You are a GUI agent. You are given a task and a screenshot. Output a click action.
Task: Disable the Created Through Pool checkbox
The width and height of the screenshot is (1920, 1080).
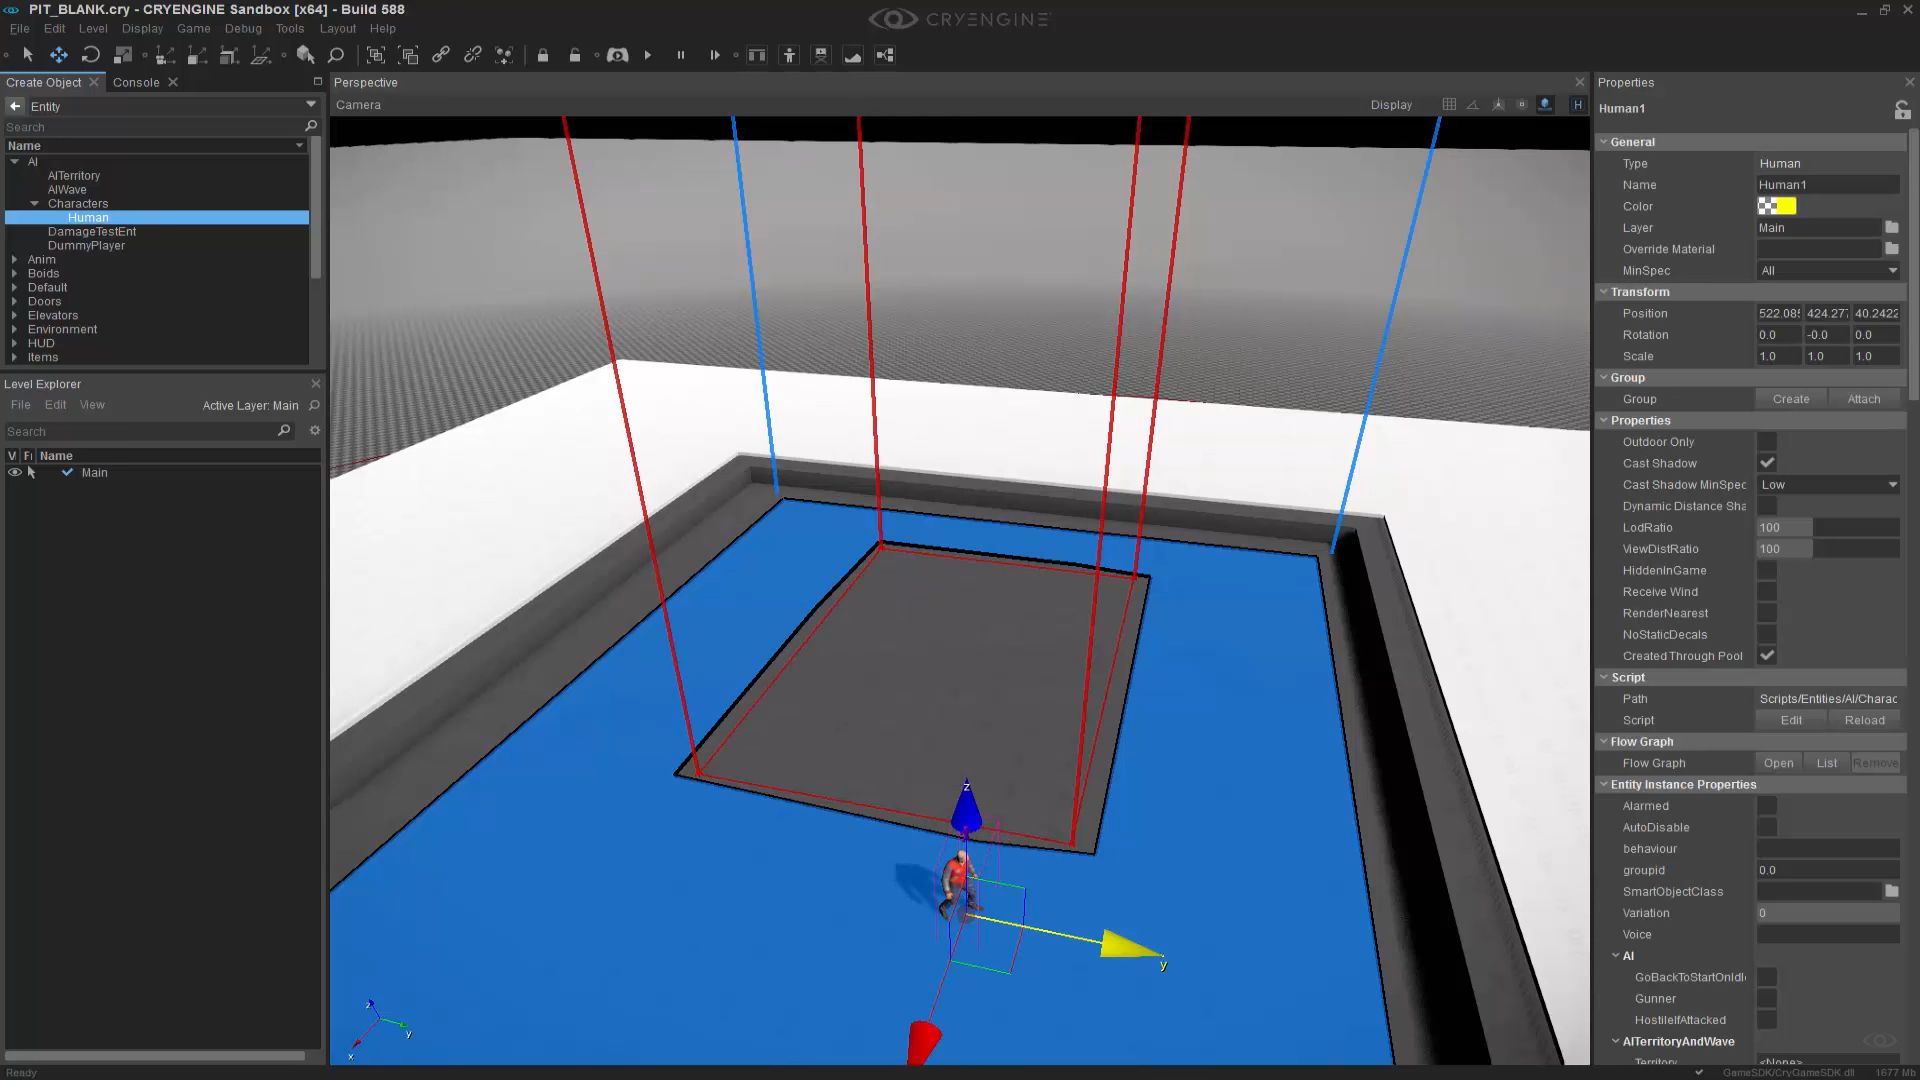pyautogui.click(x=1767, y=655)
